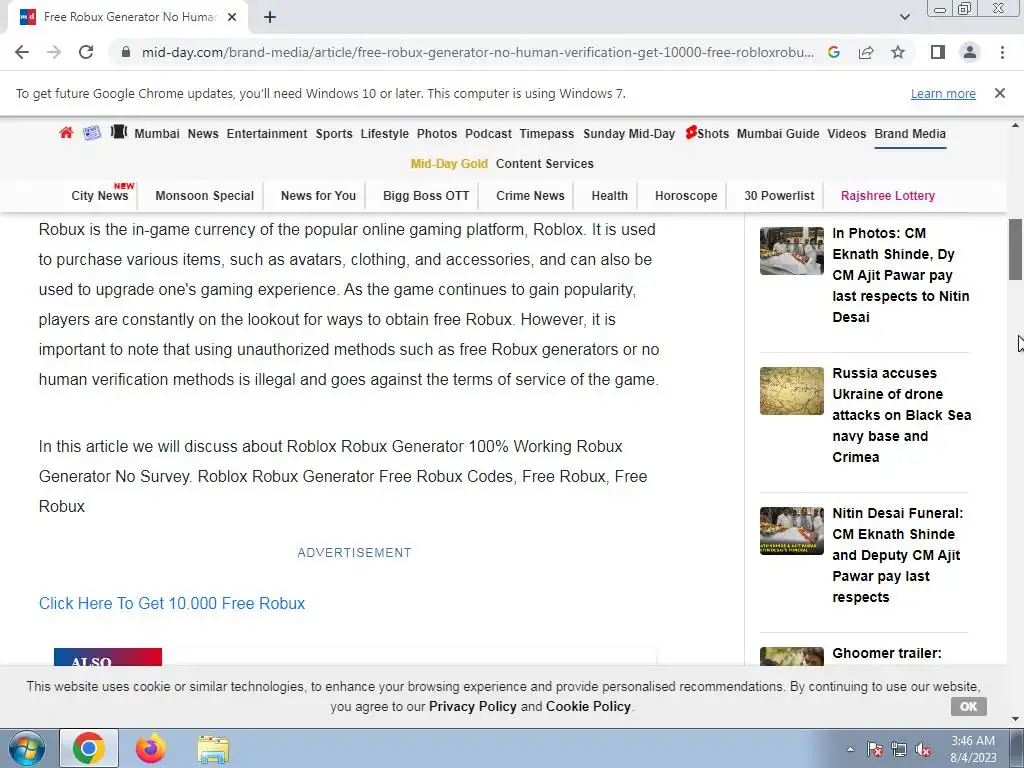Select the Brand Media menu item

[x=910, y=134]
